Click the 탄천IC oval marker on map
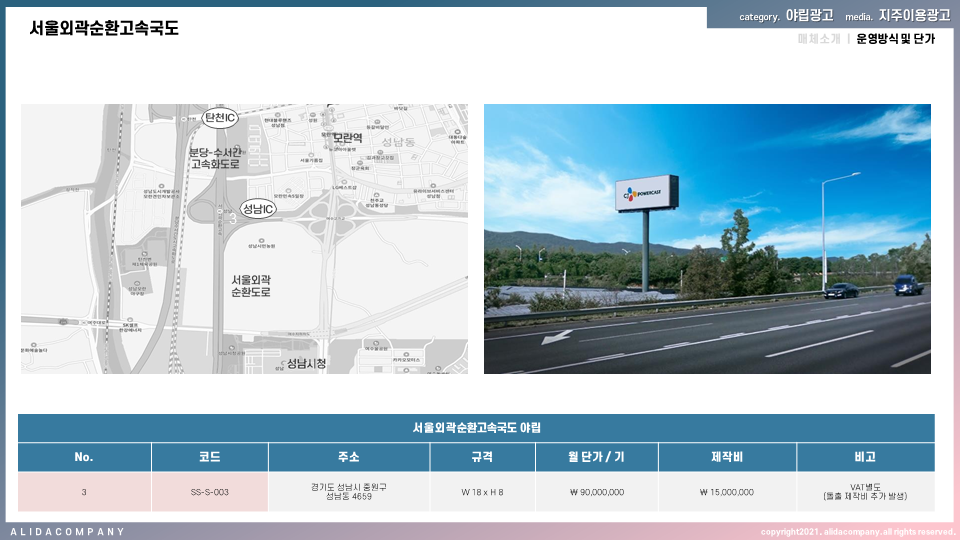The width and height of the screenshot is (960, 540). [x=220, y=118]
